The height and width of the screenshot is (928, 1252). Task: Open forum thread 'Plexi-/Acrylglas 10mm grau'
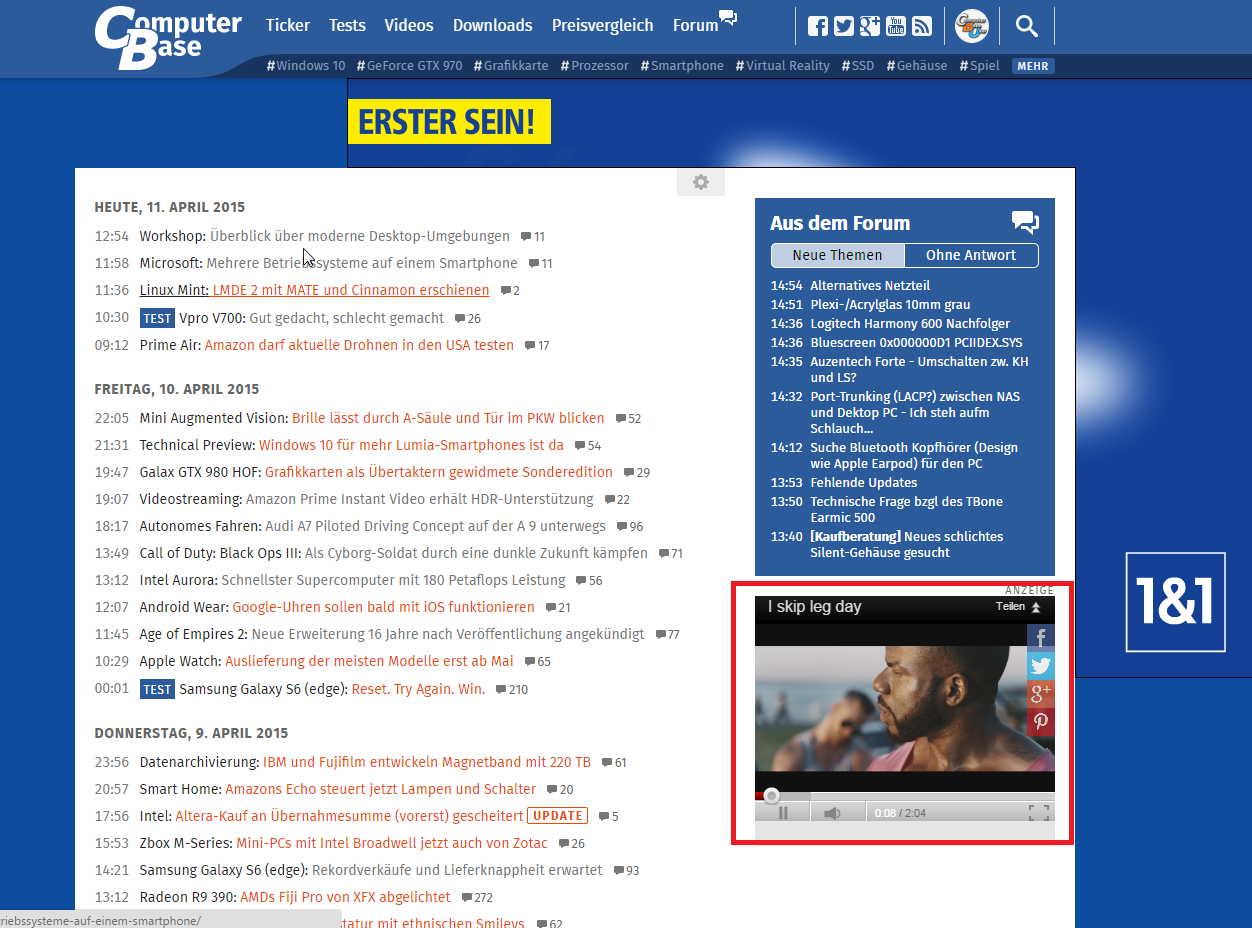890,305
